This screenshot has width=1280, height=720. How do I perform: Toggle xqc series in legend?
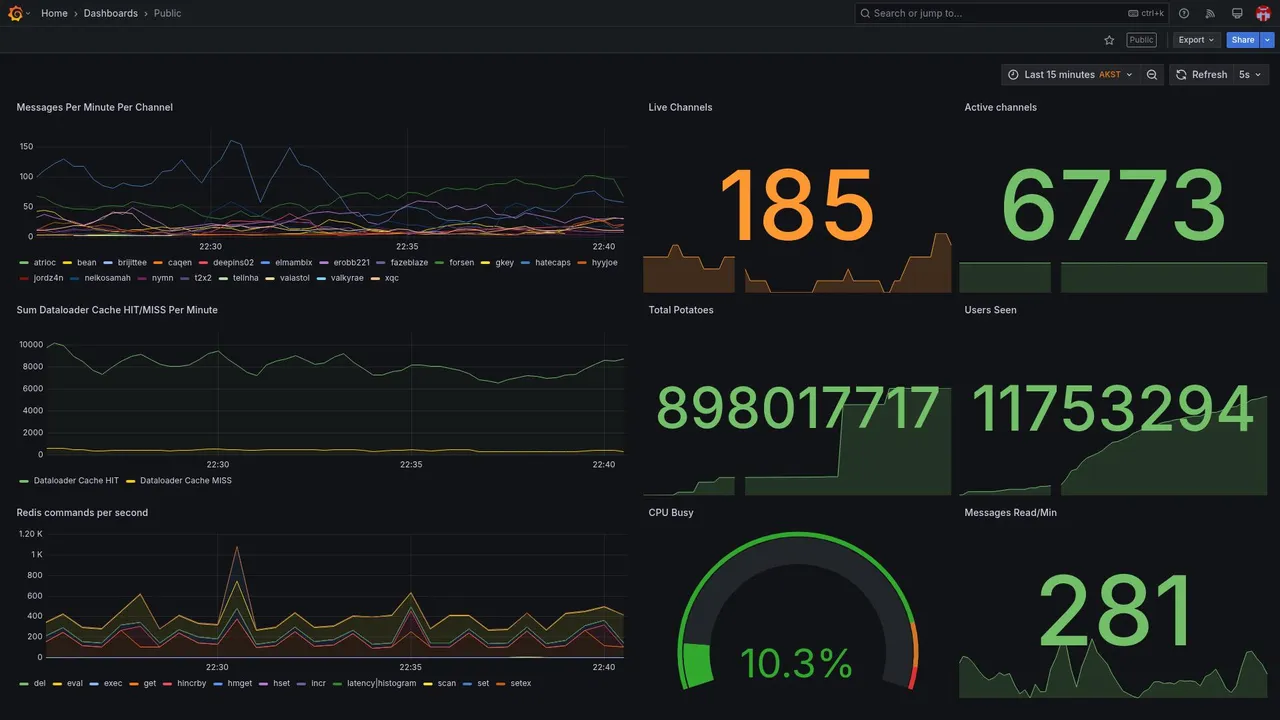pos(392,278)
